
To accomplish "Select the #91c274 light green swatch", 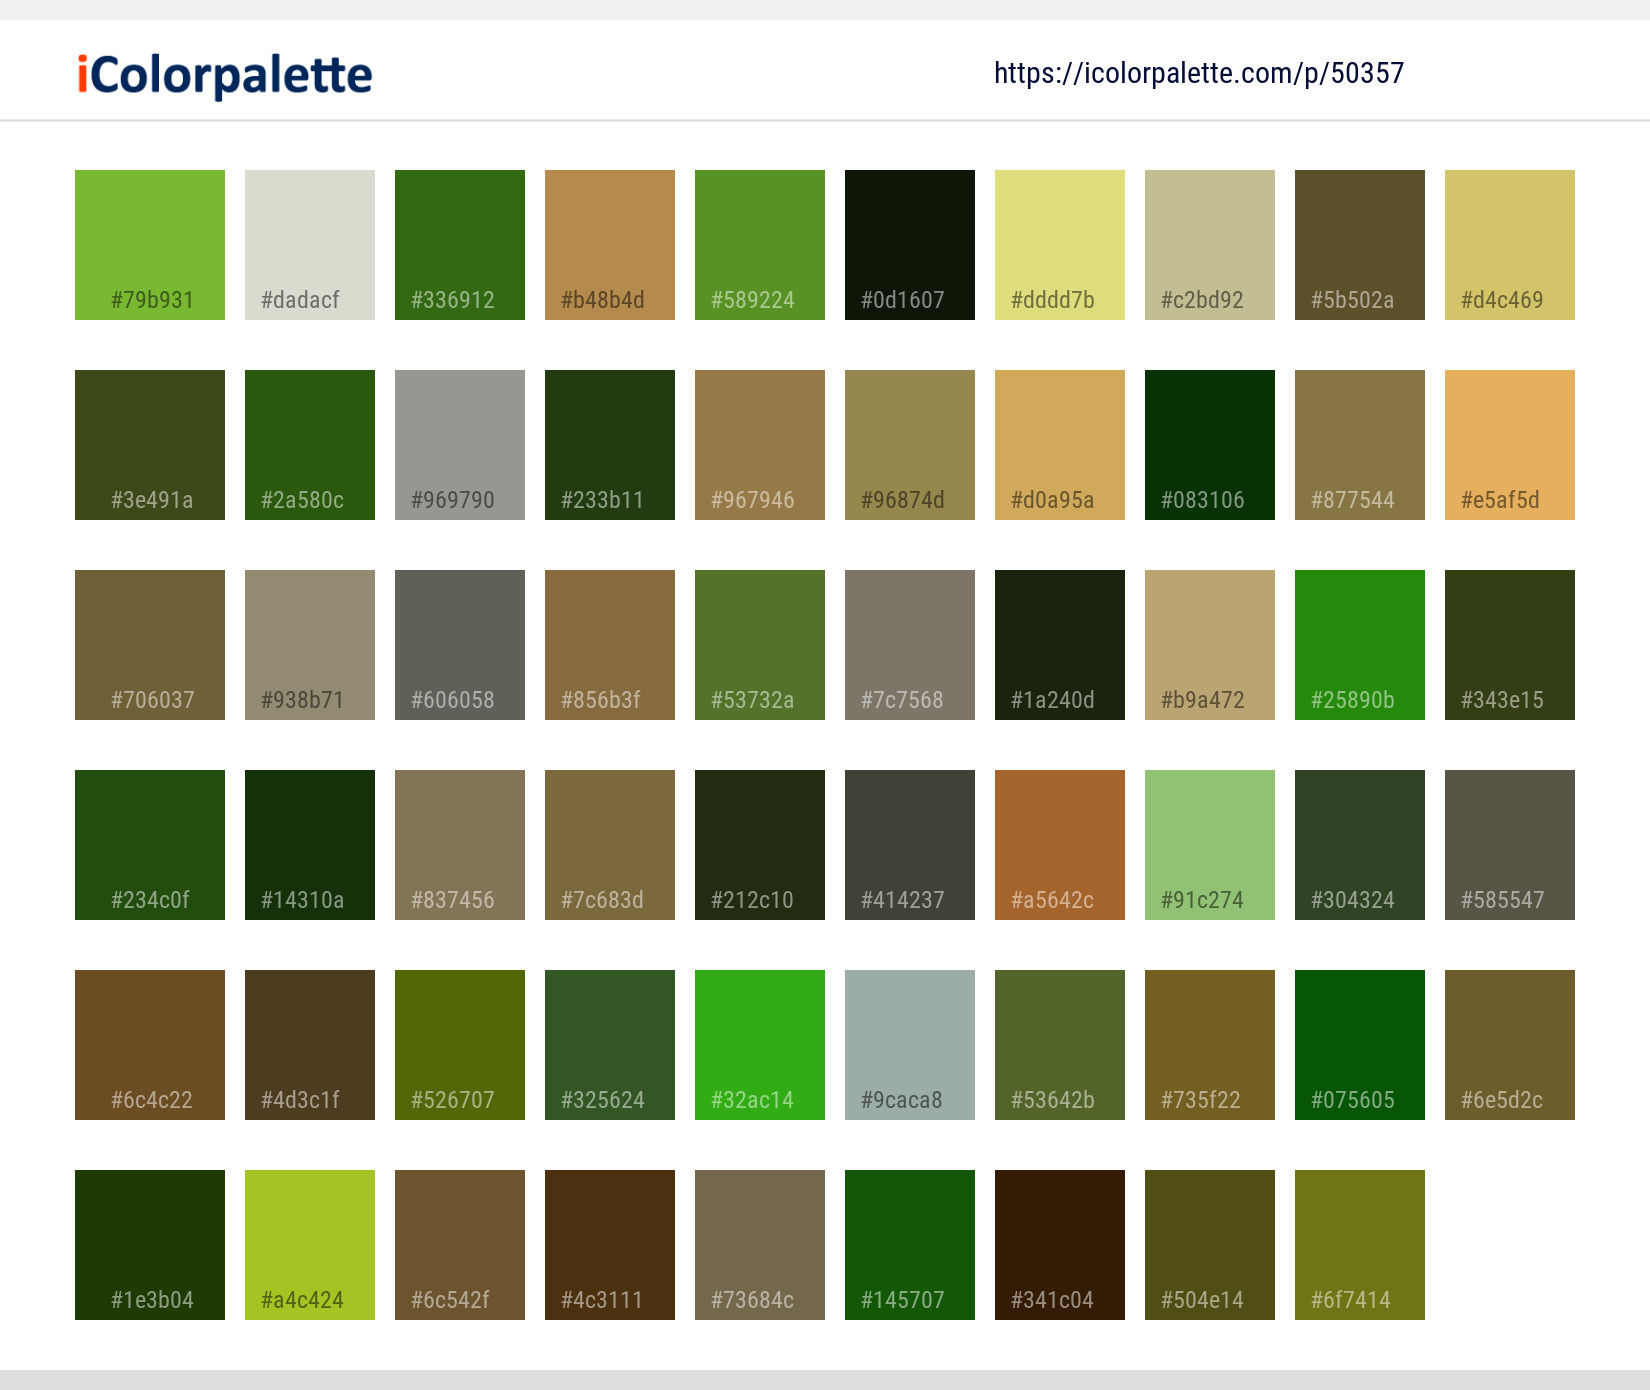I will pos(1209,844).
